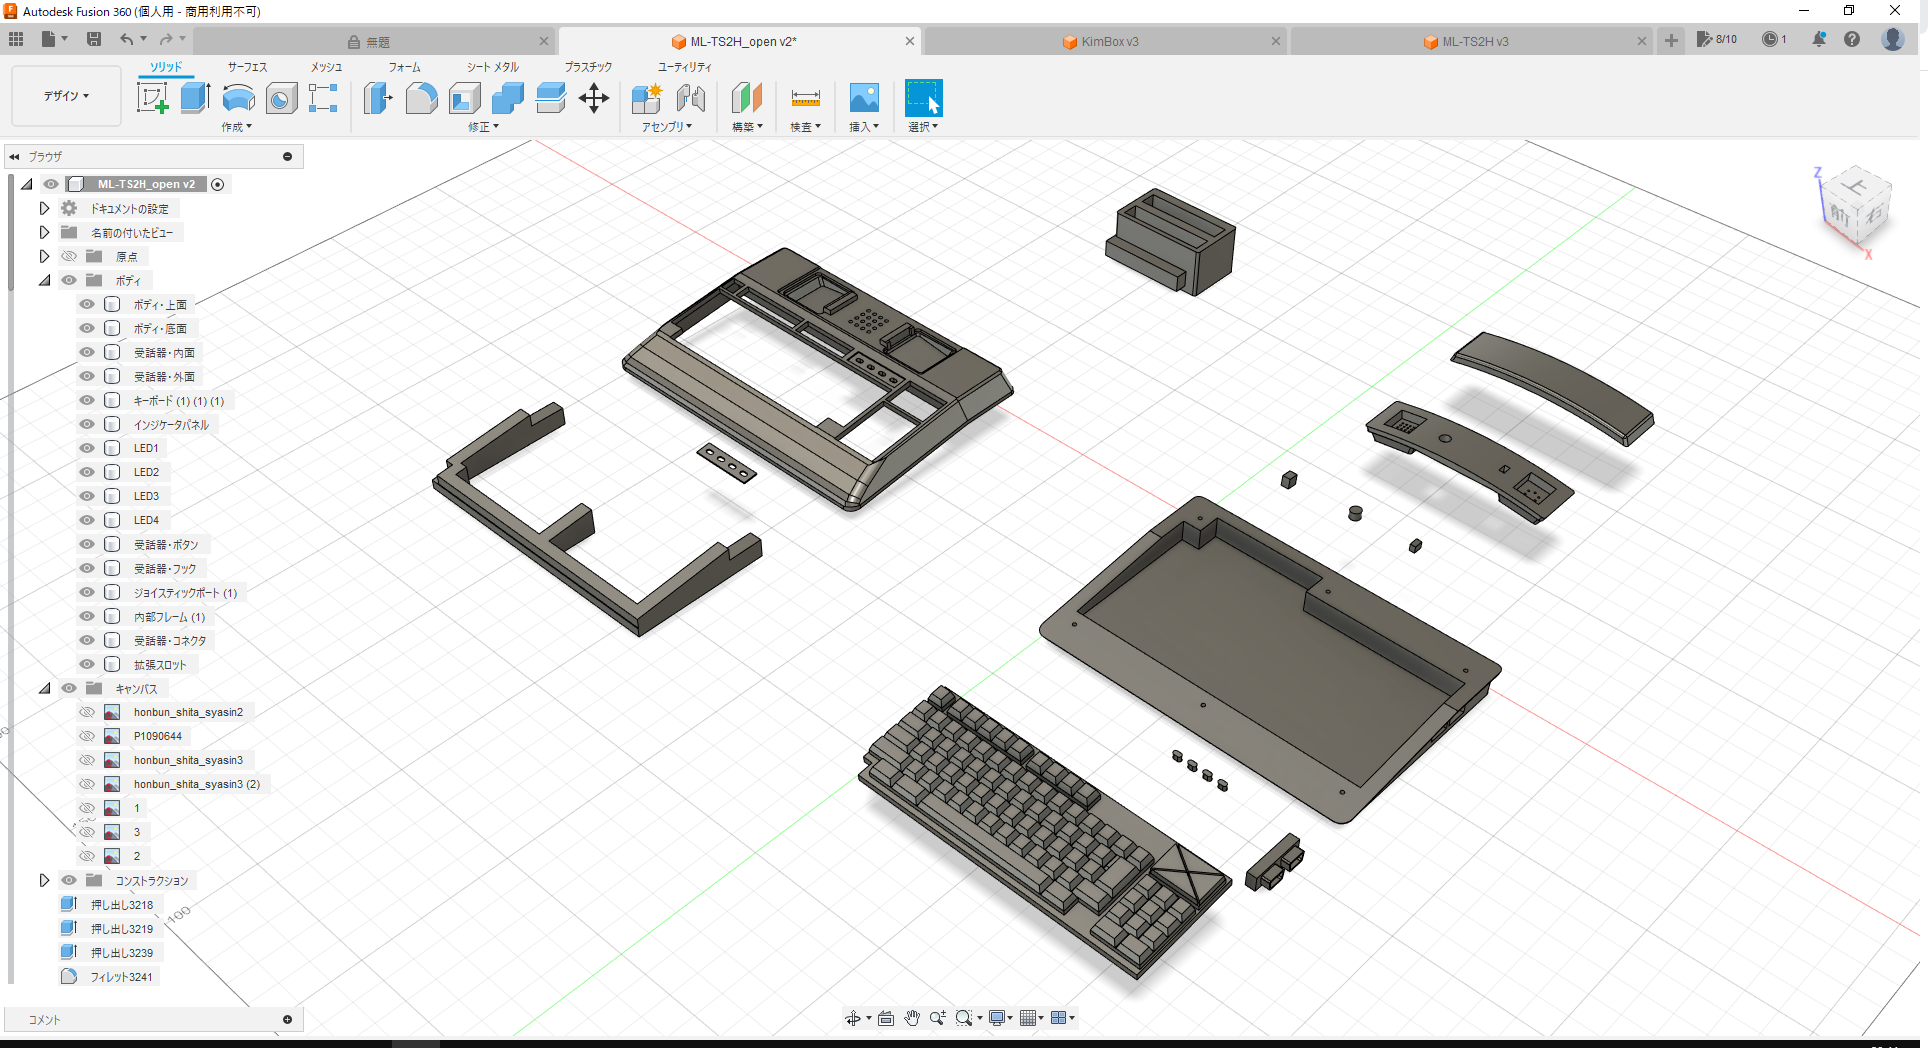The width and height of the screenshot is (1928, 1048).
Task: Open the 構築 dropdown menu
Action: [x=747, y=125]
